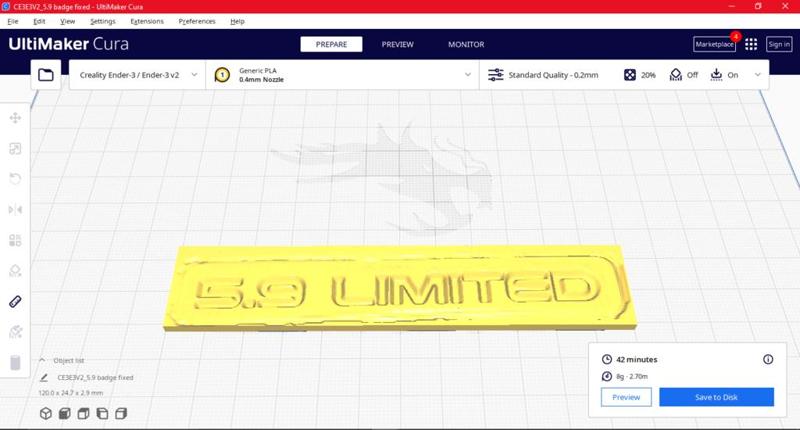Expand the print settings panel chevron
The height and width of the screenshot is (430, 800).
(758, 74)
